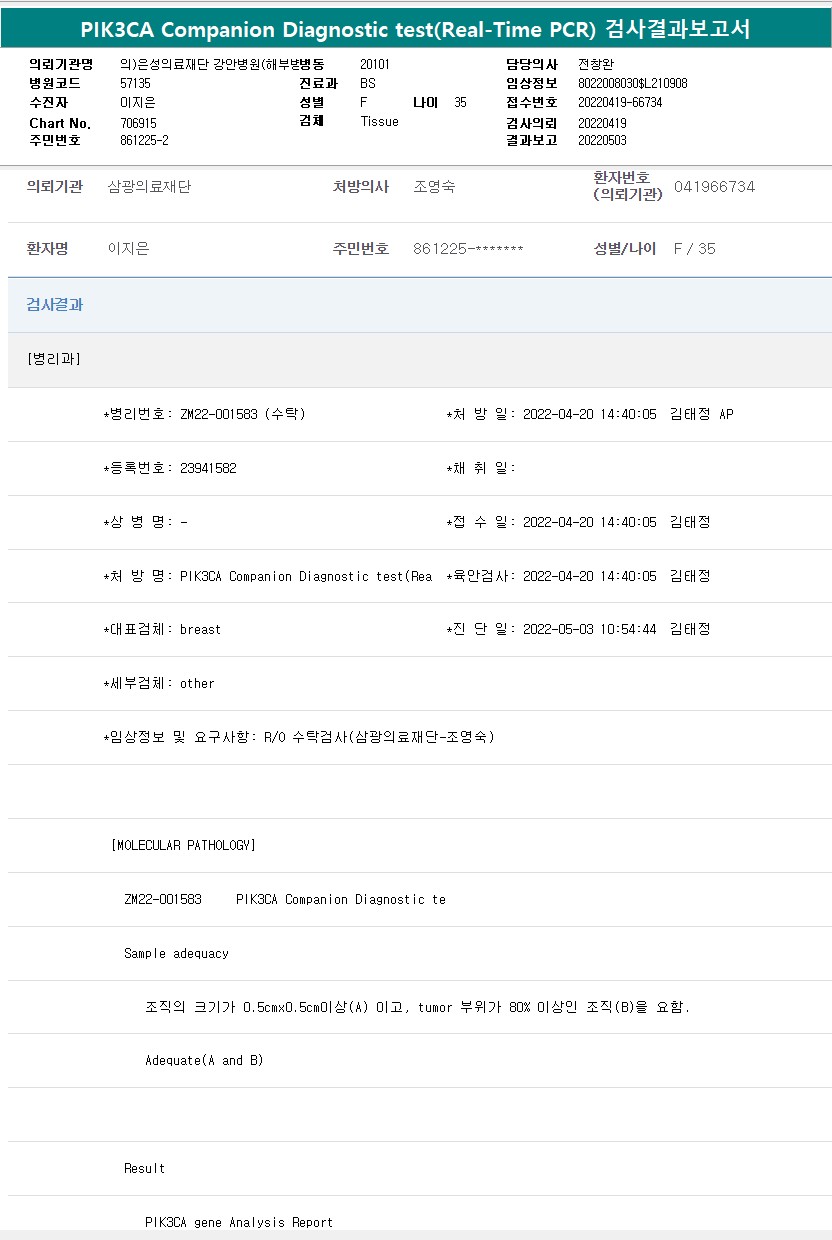Click the [병리과] section row
Viewport: 832px width, 1240px height.
[x=54, y=359]
